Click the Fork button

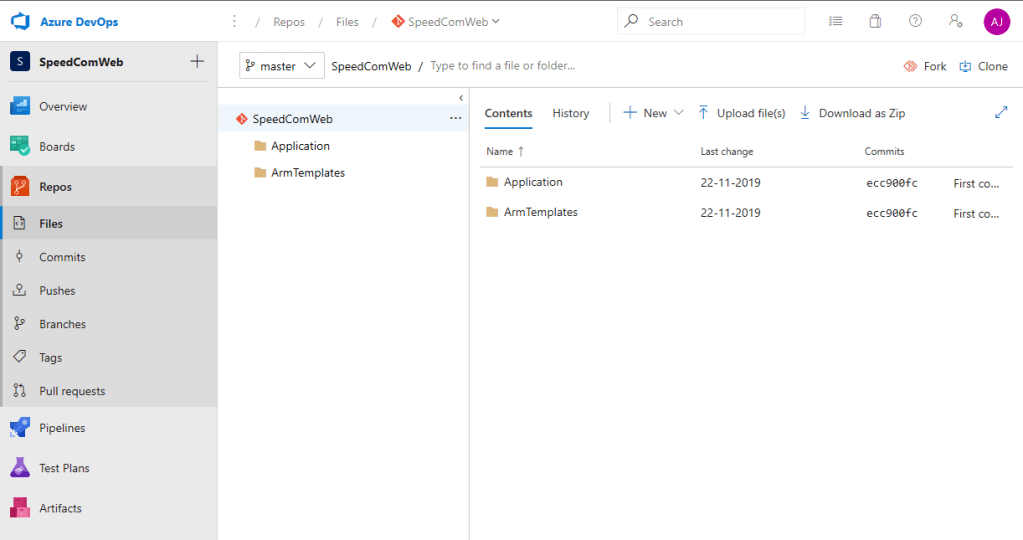point(925,66)
